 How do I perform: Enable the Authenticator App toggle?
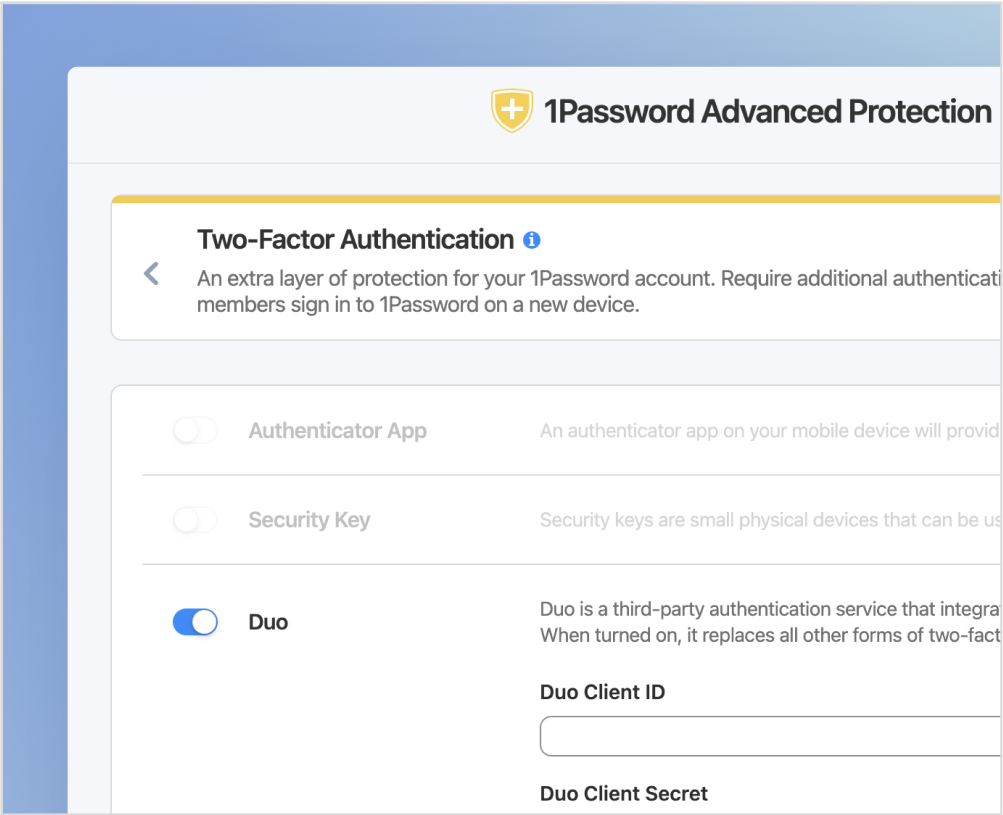point(195,431)
